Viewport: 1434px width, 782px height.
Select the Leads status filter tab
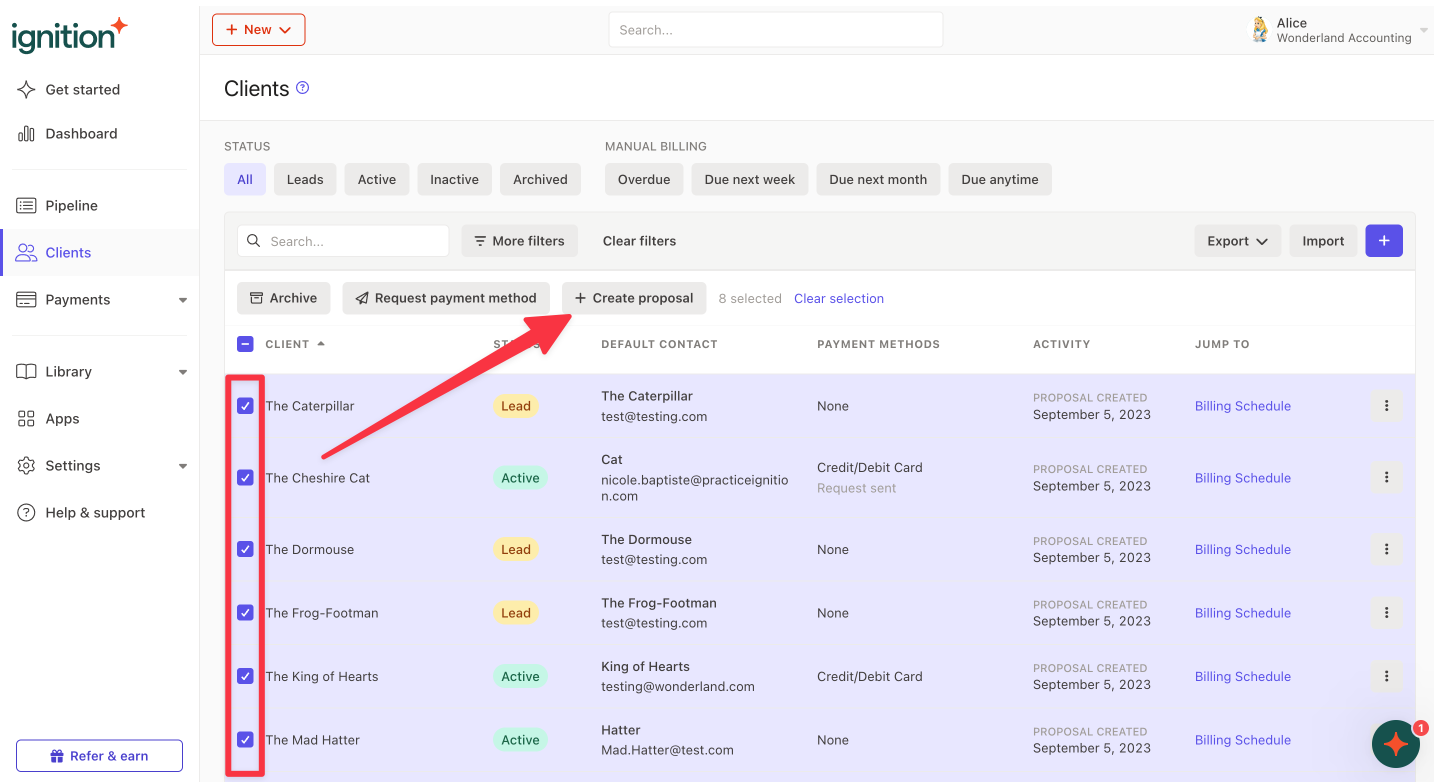click(305, 180)
